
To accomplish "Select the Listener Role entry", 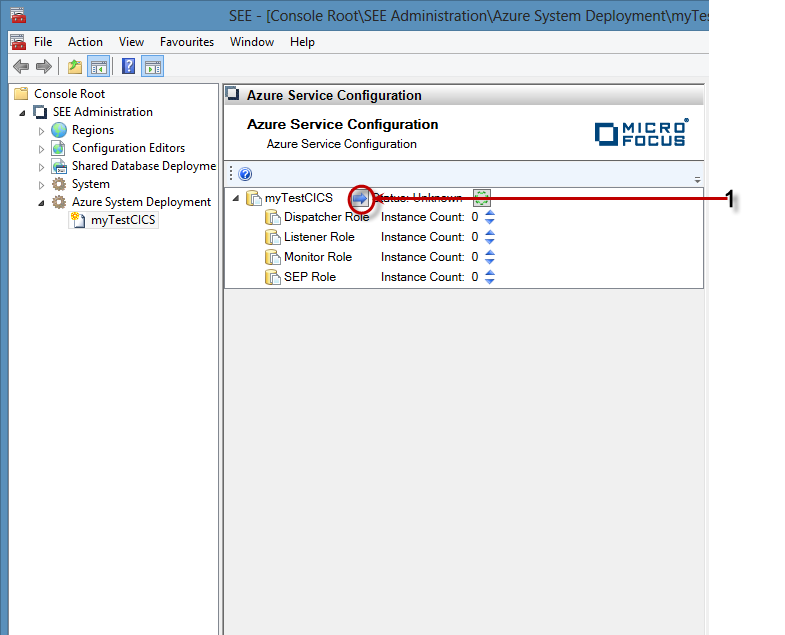I will tap(318, 237).
